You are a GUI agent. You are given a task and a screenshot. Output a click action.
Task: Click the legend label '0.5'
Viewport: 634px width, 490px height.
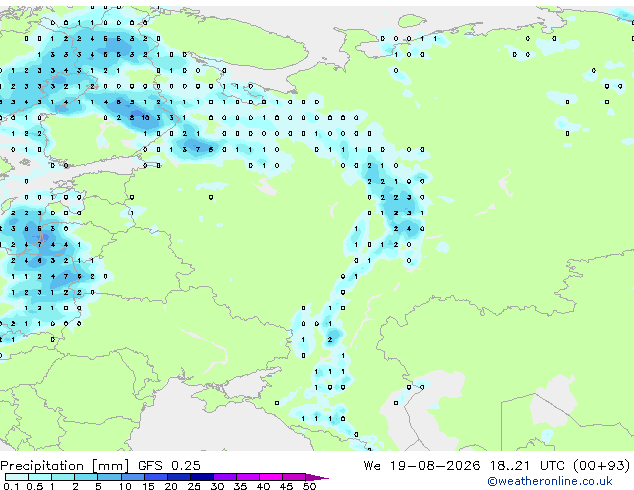tap(35, 486)
